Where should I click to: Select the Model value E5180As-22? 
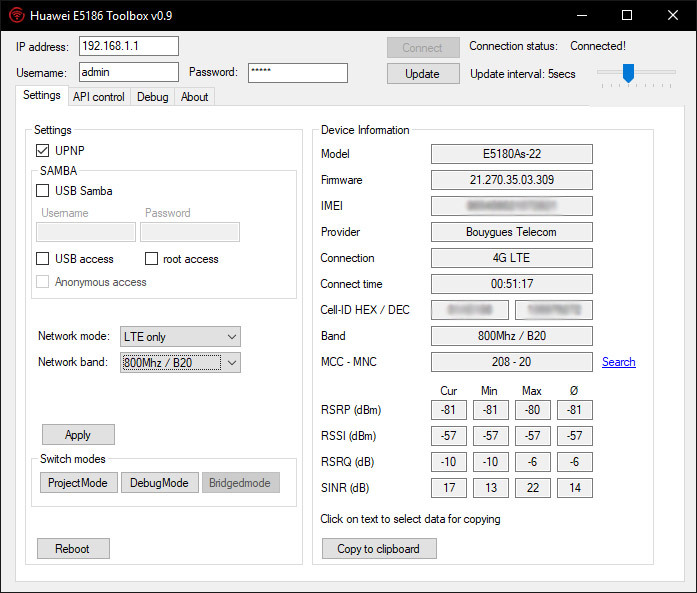tap(512, 154)
